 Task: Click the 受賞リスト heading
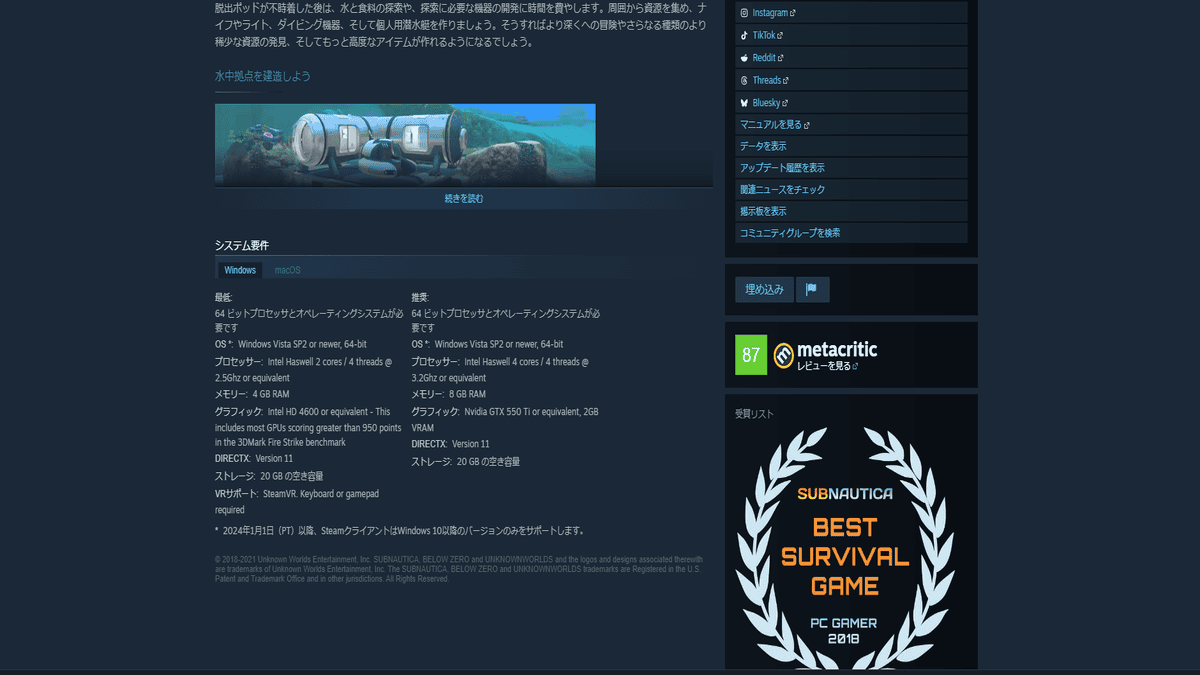754,414
